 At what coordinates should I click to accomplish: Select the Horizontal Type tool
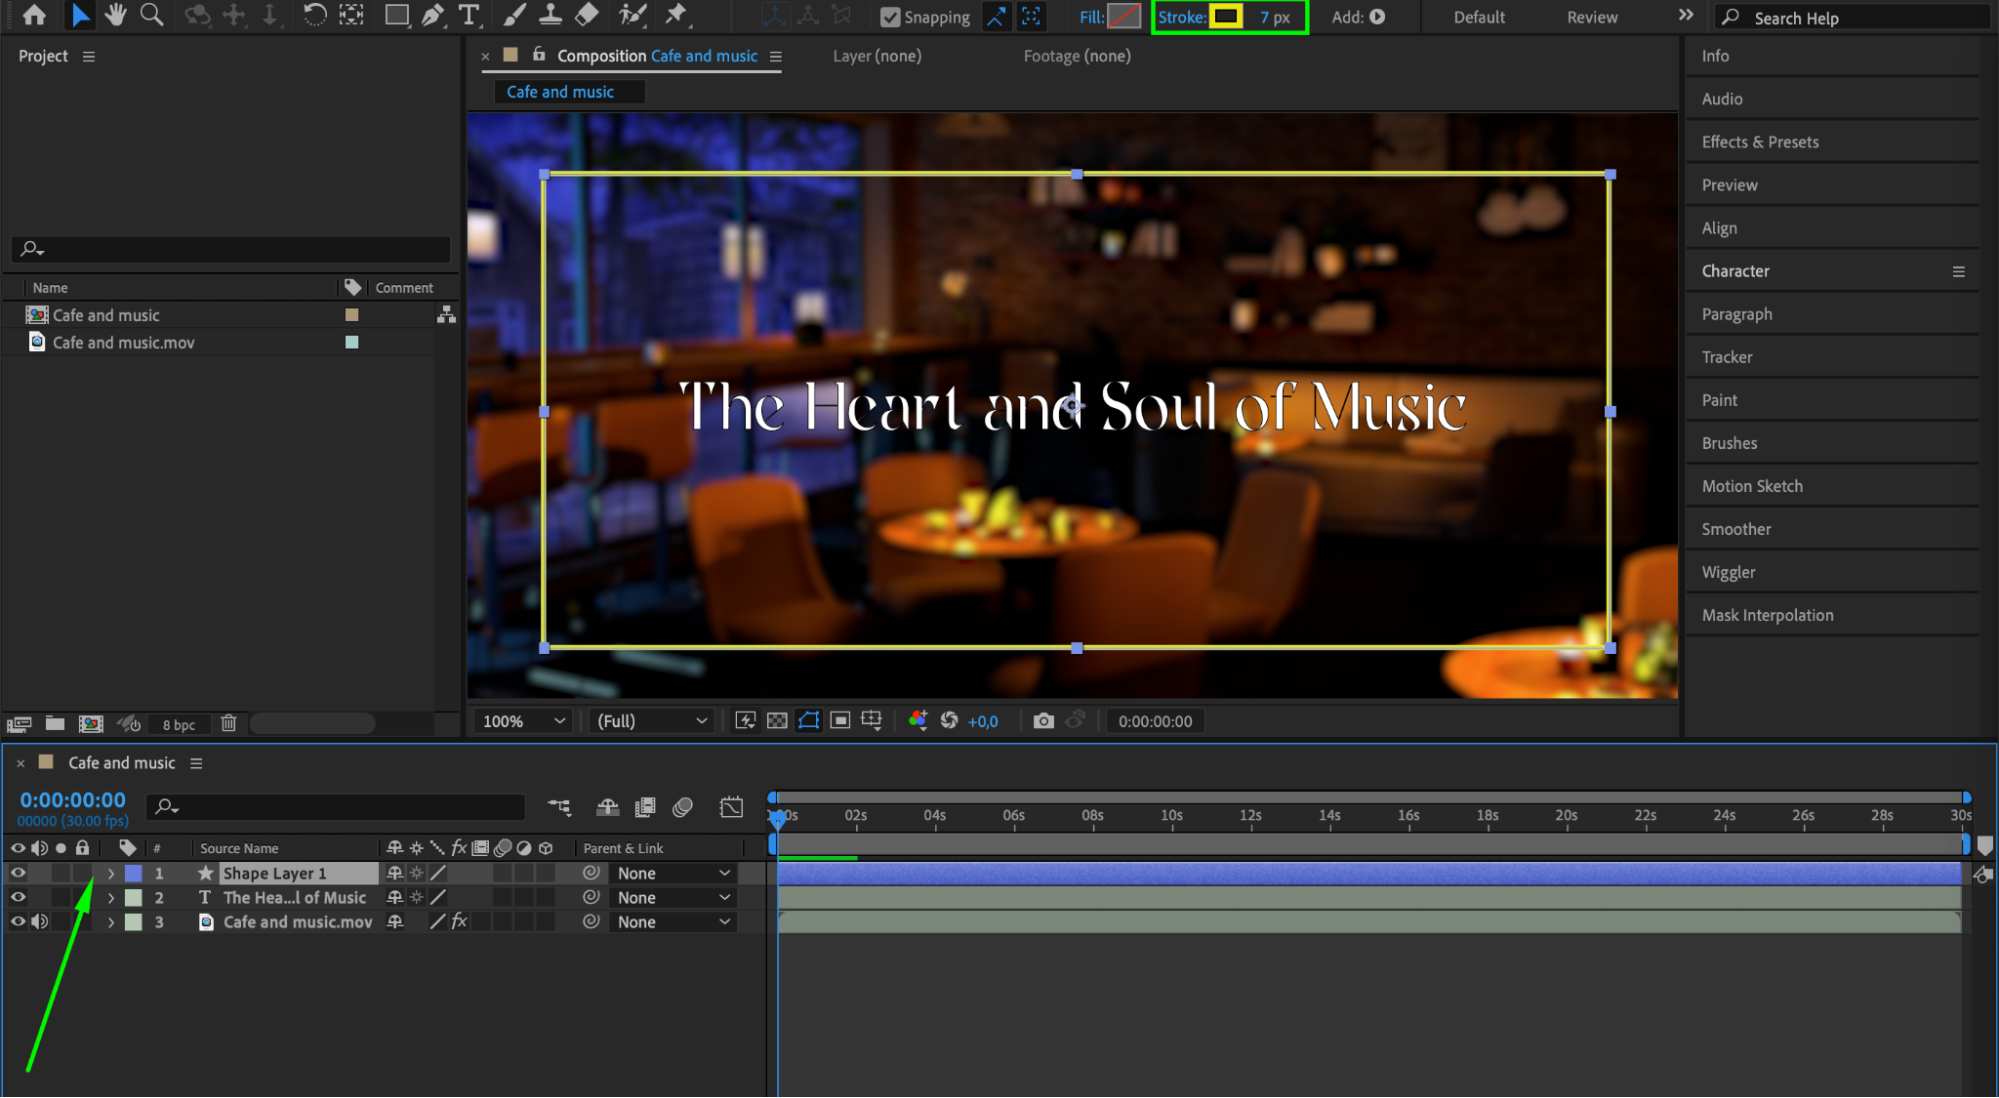tap(468, 15)
